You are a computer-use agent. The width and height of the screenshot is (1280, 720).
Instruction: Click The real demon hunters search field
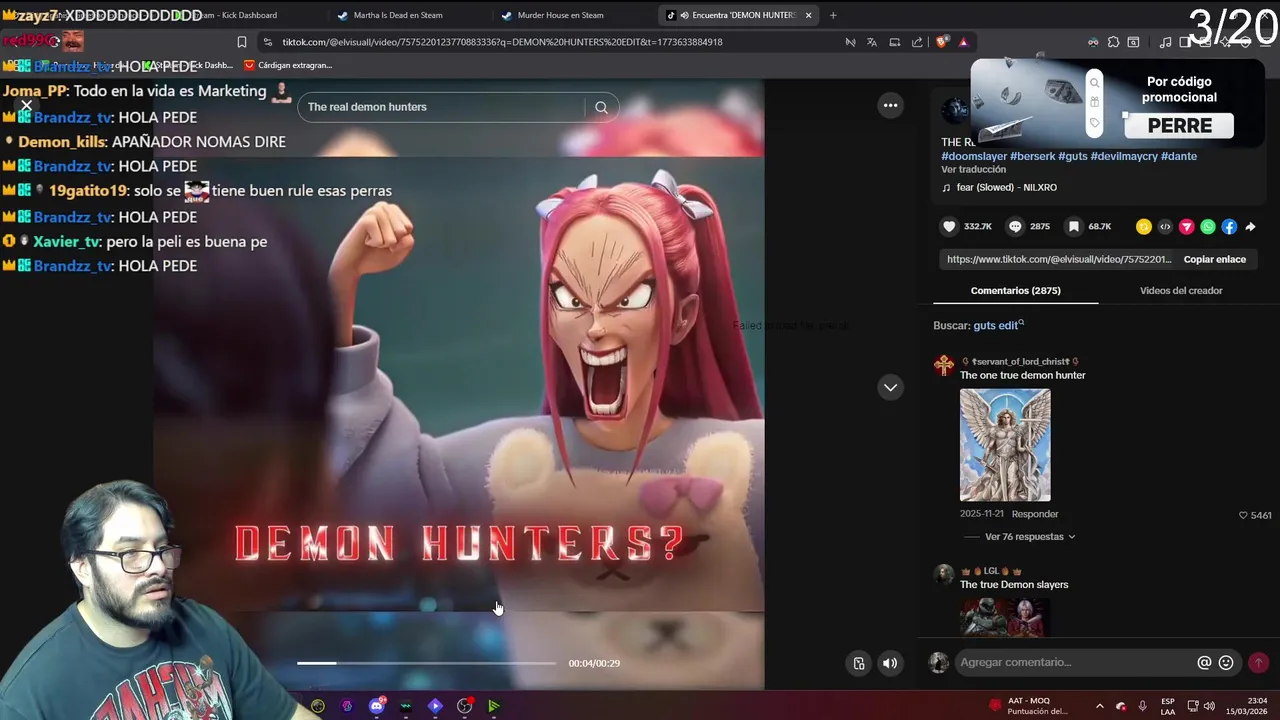point(440,107)
